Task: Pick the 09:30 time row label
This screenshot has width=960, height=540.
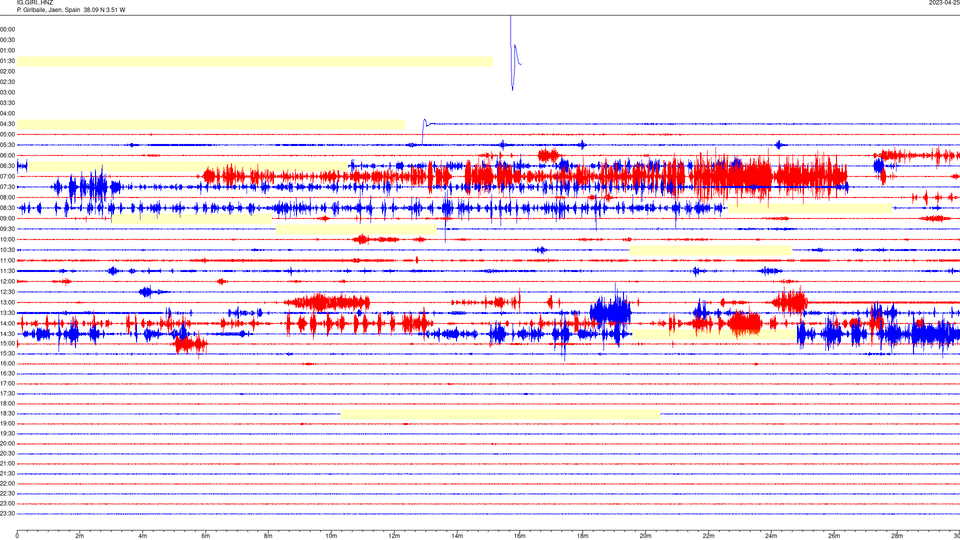Action: [8, 229]
